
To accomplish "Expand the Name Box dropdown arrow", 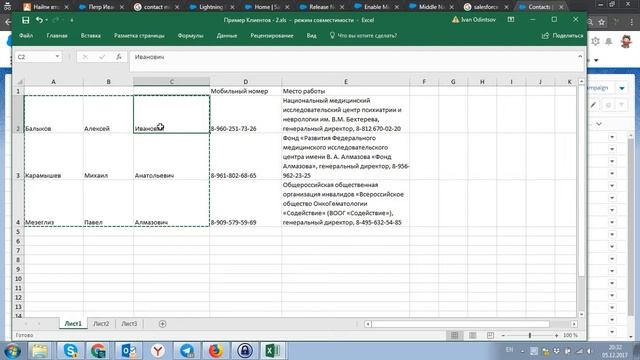I will [58, 57].
